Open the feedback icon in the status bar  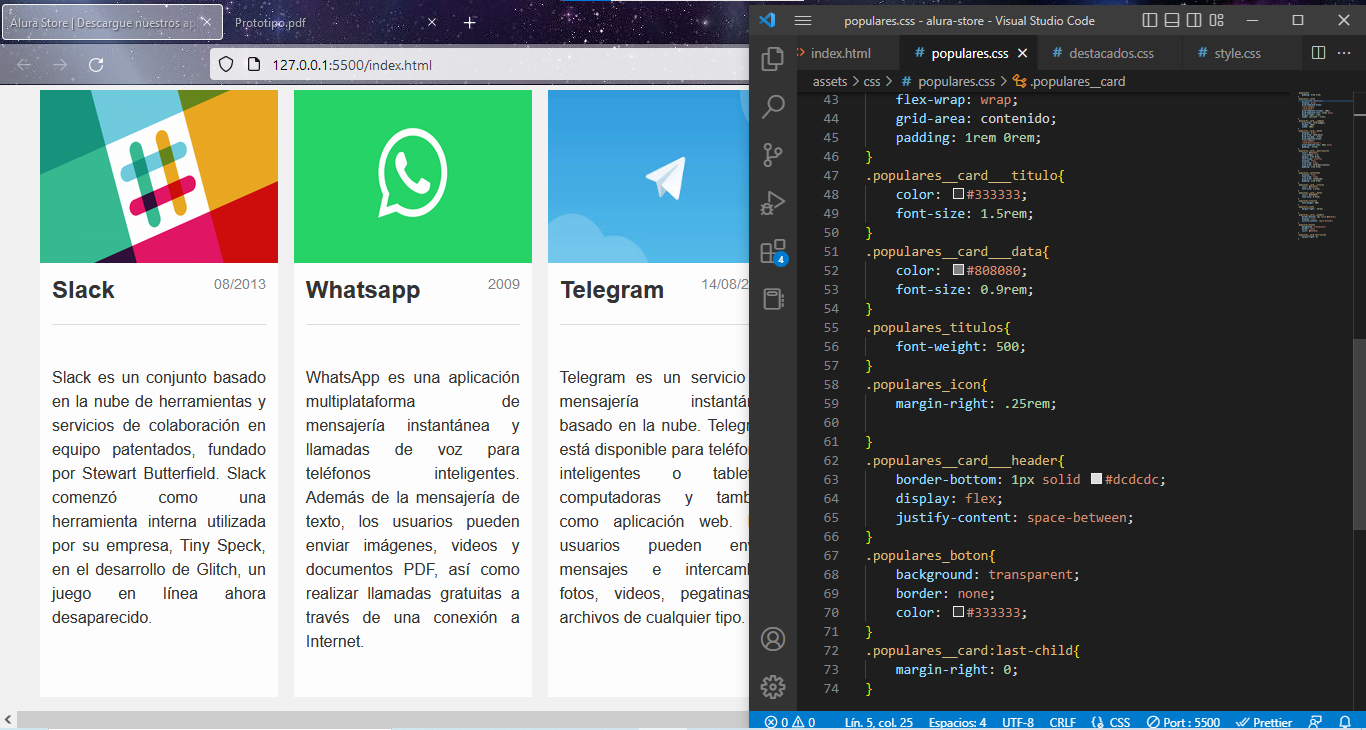click(1316, 722)
